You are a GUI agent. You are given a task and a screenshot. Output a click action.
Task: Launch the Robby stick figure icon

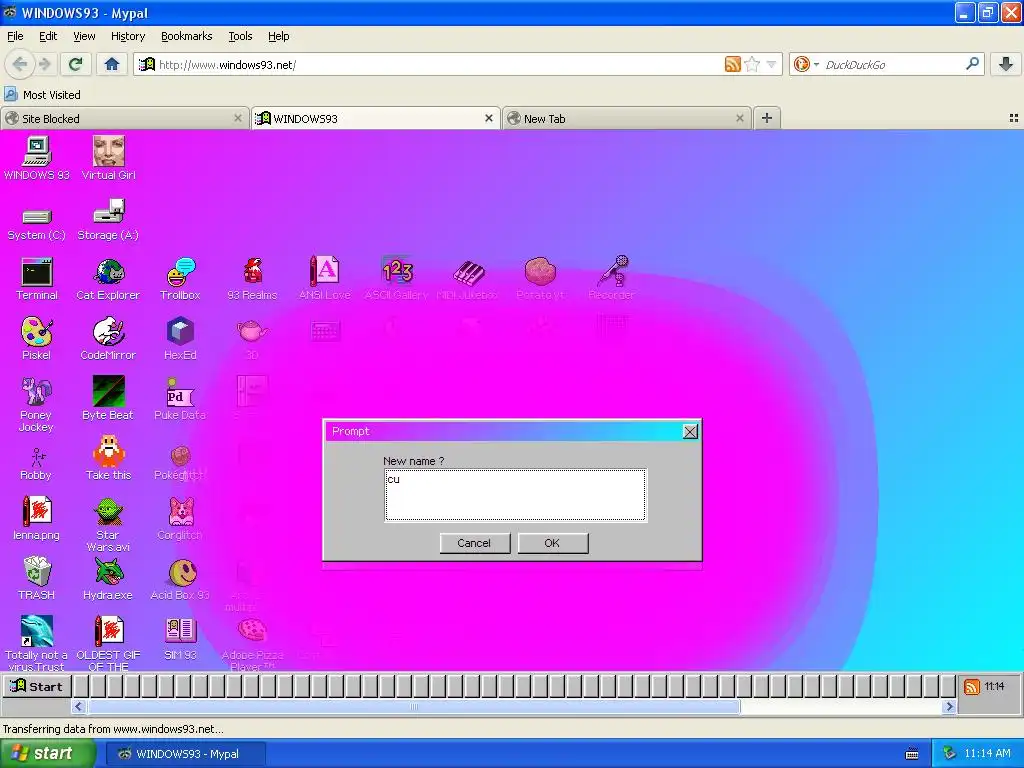click(x=37, y=464)
